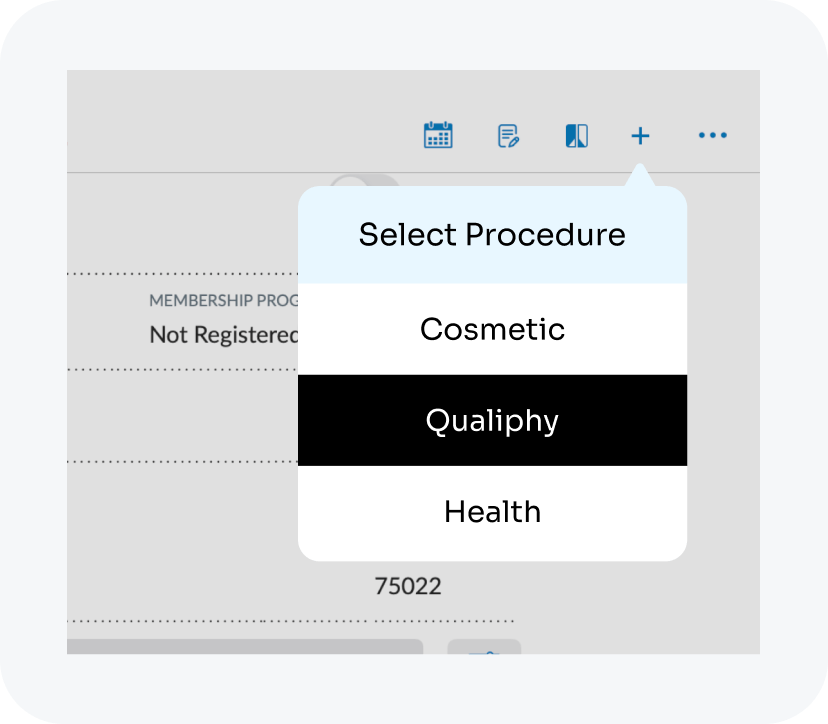The width and height of the screenshot is (828, 724).
Task: Click the Membership Program field label
Action: 223,300
